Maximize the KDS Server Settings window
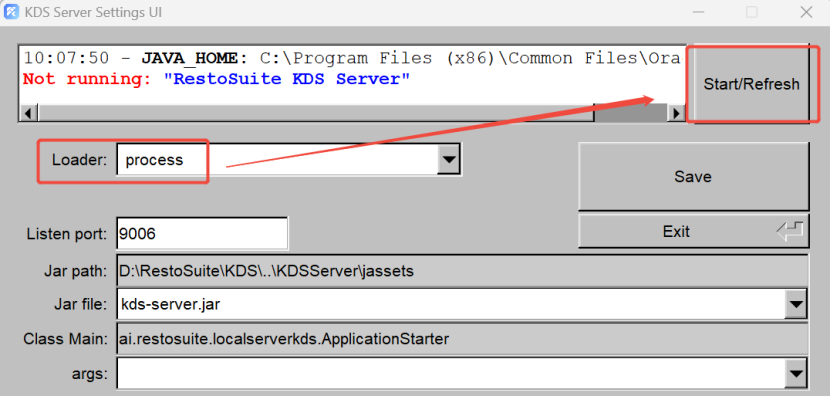 [x=752, y=12]
